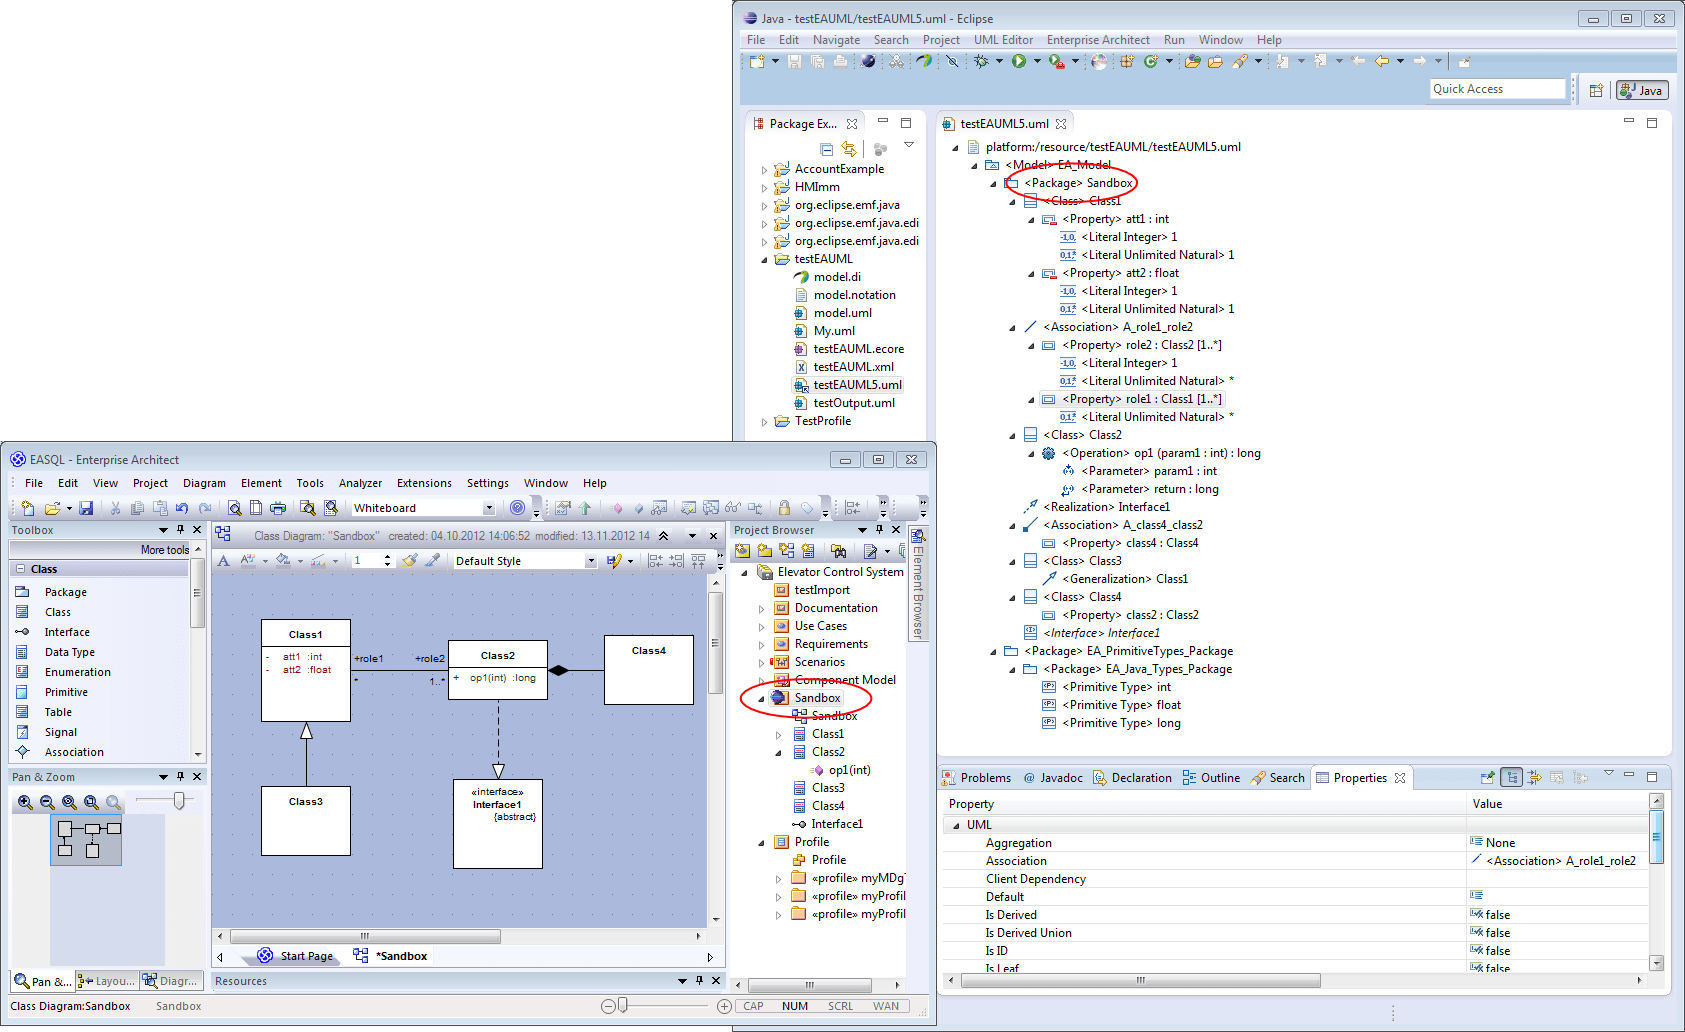Viewport: 1685px width, 1032px height.
Task: Click the status bar zoom slider handle
Action: pos(623,1006)
